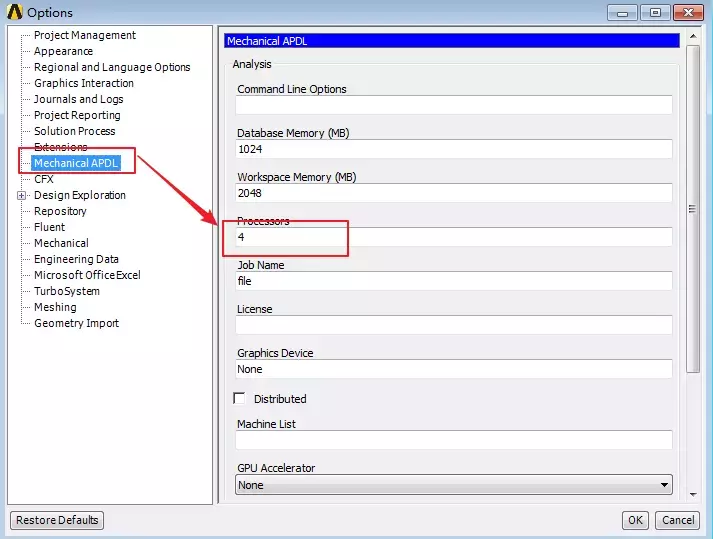The height and width of the screenshot is (539, 713).
Task: Click the scrollbar down arrow
Action: coord(693,495)
